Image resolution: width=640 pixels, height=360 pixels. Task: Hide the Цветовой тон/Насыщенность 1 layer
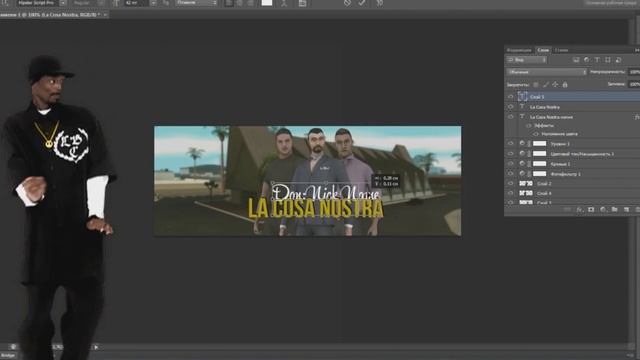point(511,154)
